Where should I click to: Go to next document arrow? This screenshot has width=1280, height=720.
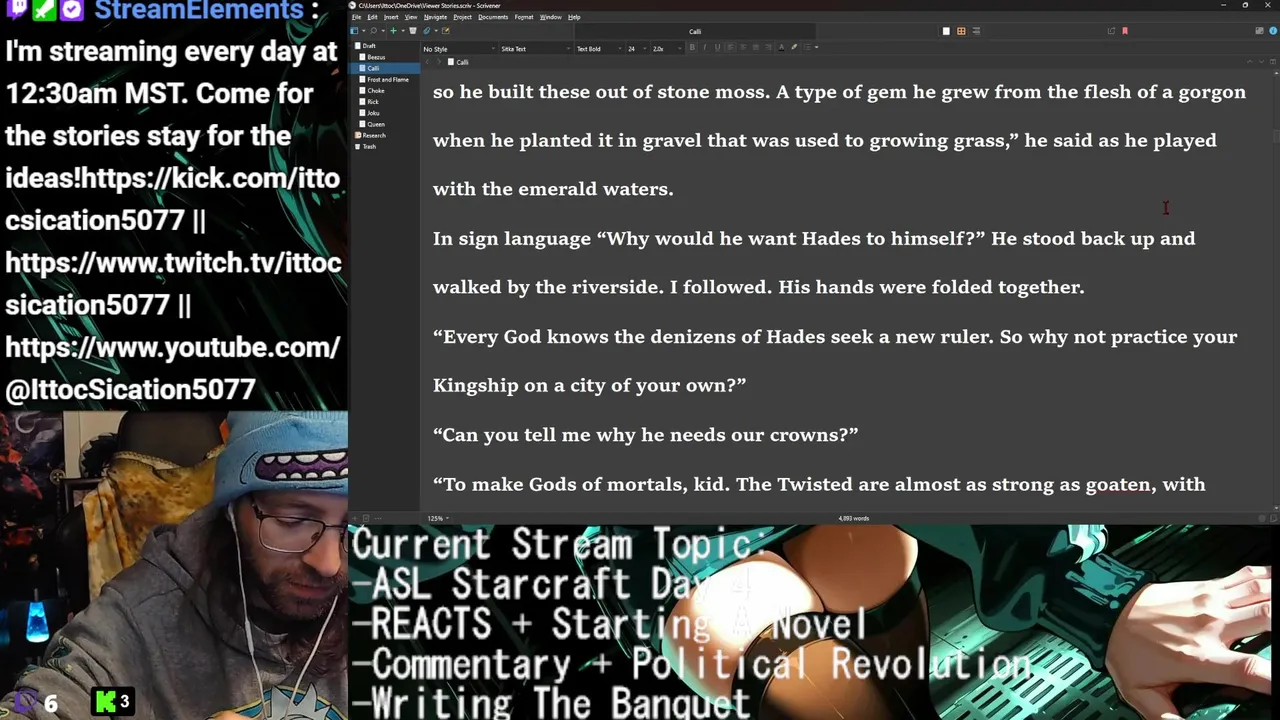1262,62
